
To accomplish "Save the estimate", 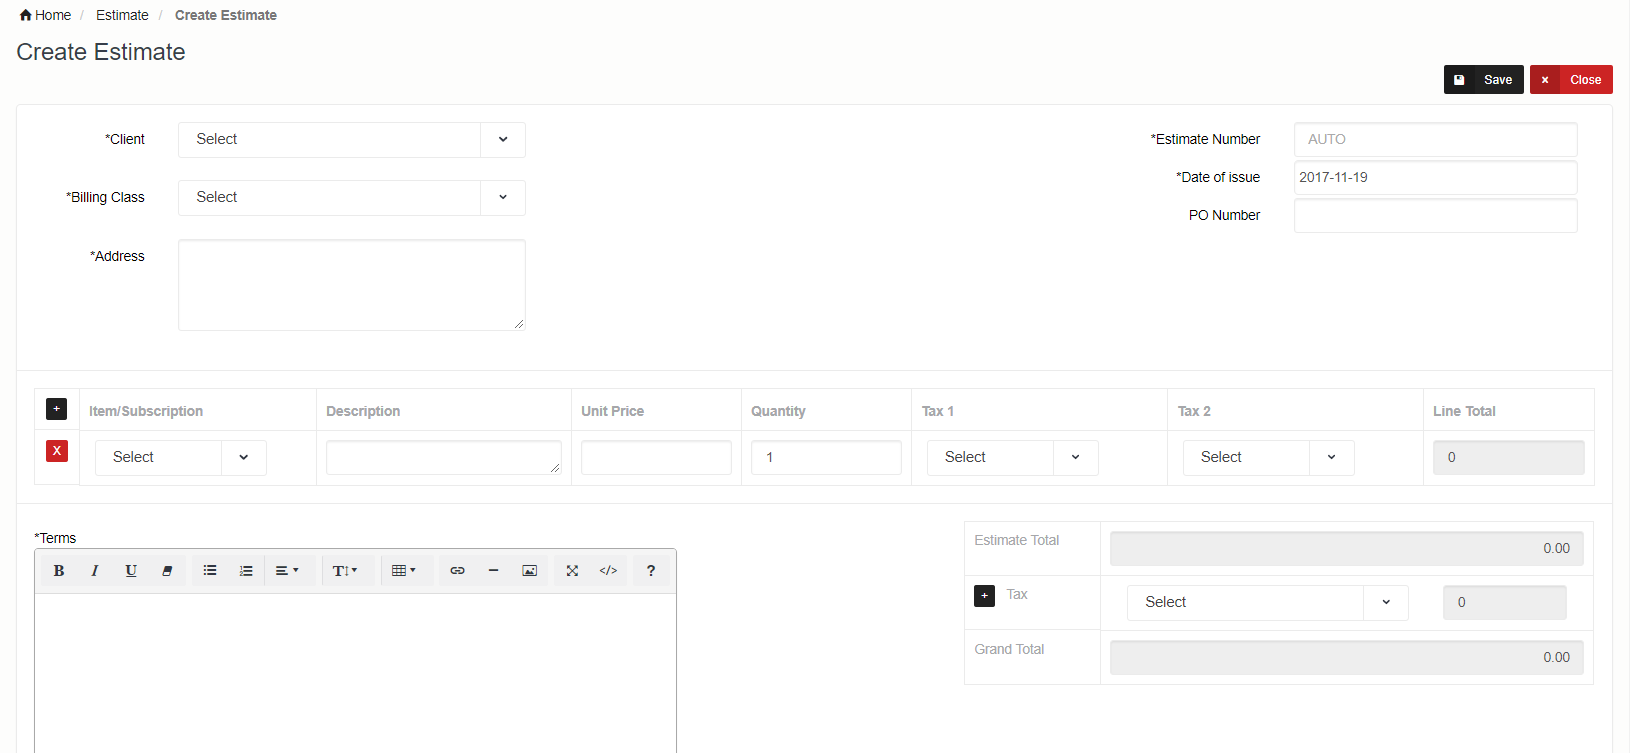I will [x=1483, y=80].
